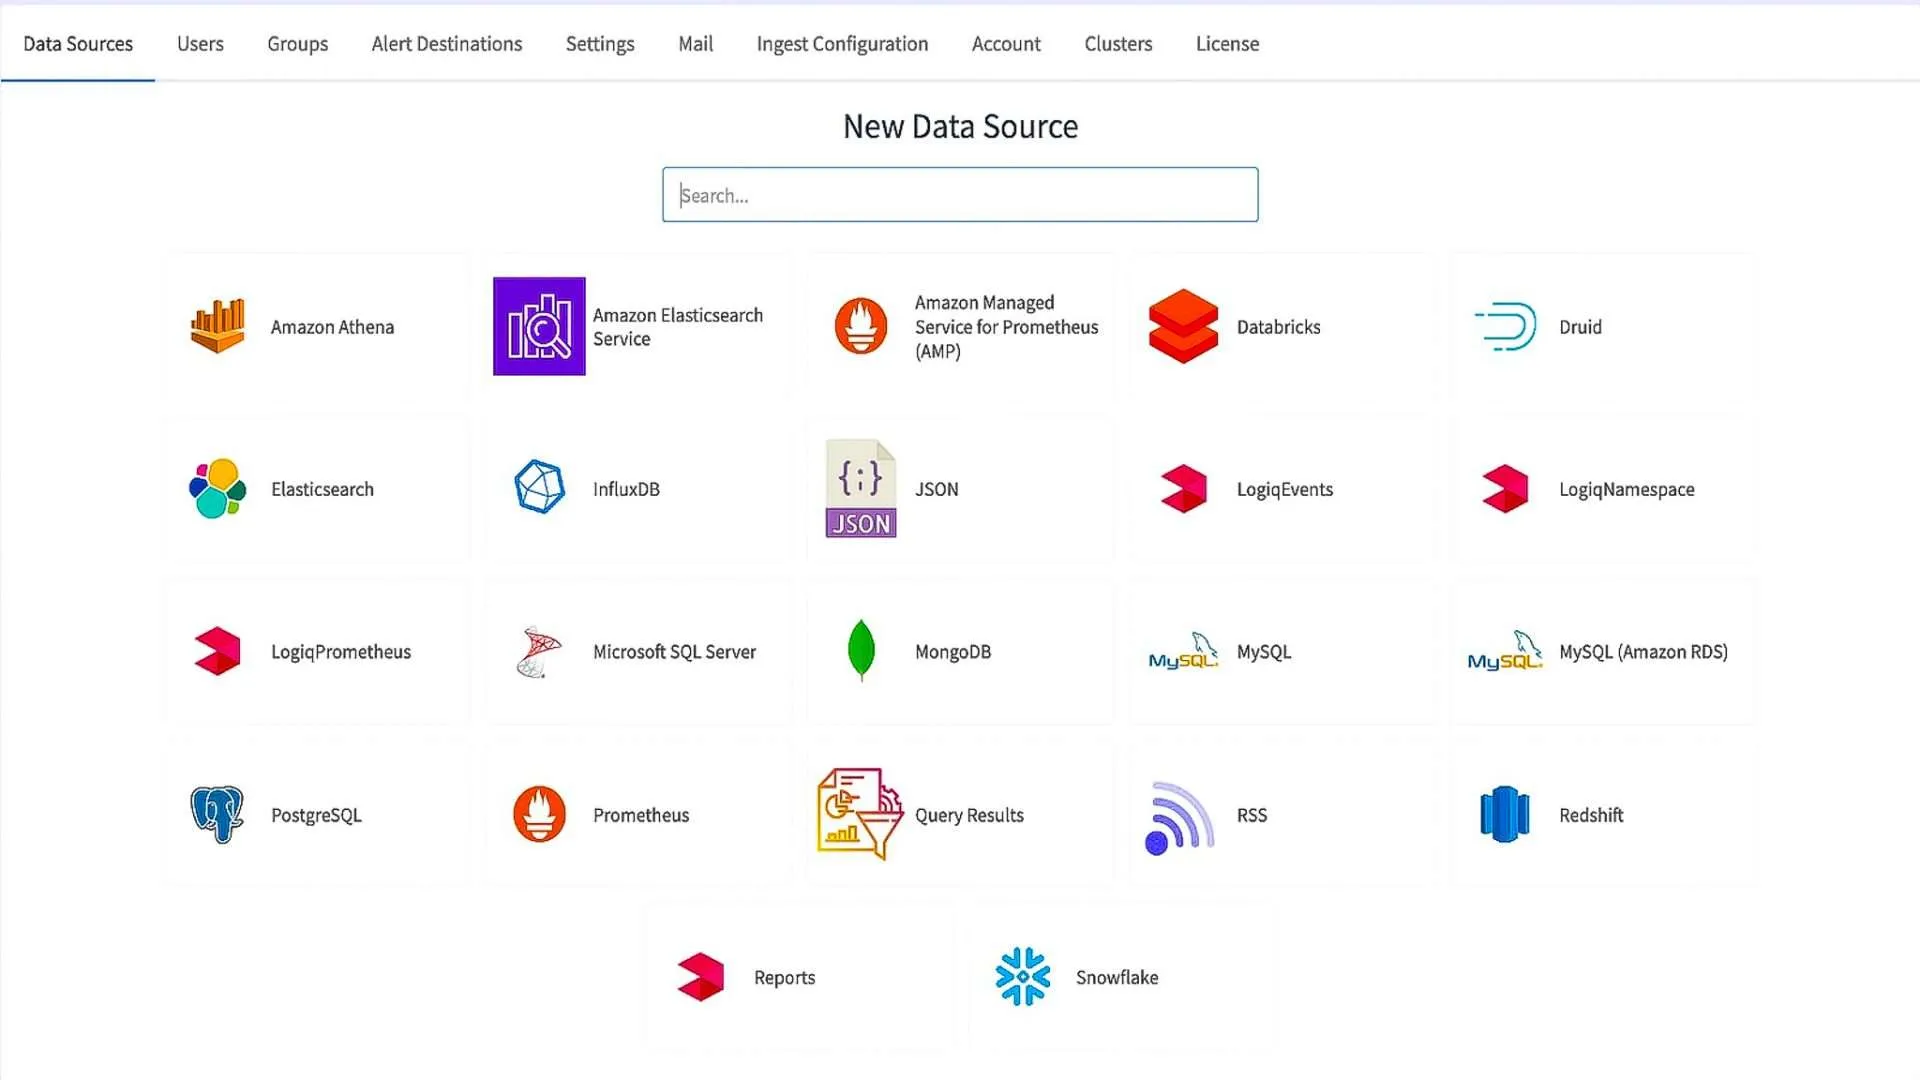Choose the Databricks stacked-layers icon
This screenshot has width=1920, height=1080.
point(1183,326)
